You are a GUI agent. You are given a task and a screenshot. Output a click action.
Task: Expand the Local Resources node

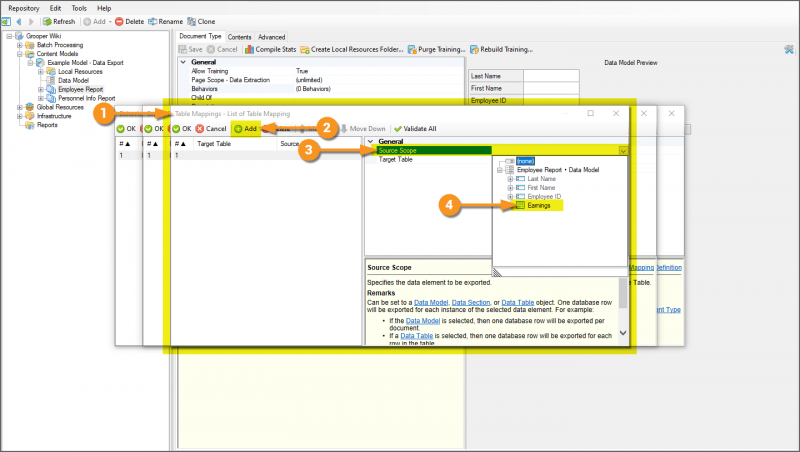pos(41,71)
